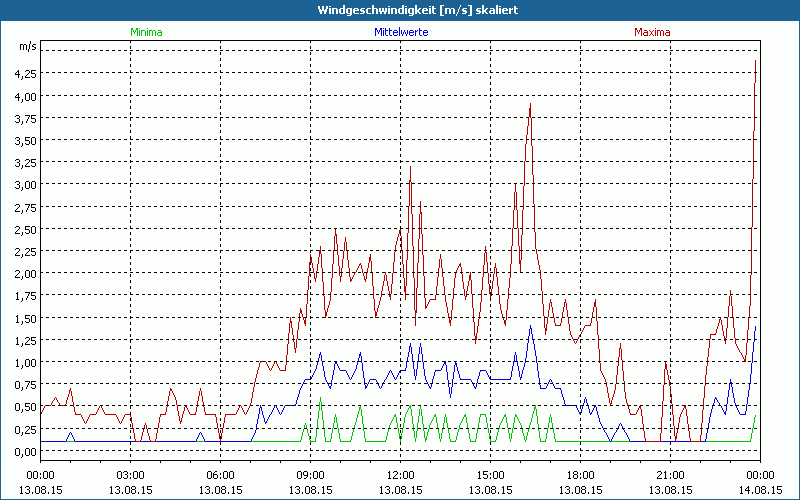This screenshot has width=800, height=500.
Task: Select the red Maxima legend label
Action: 654,32
